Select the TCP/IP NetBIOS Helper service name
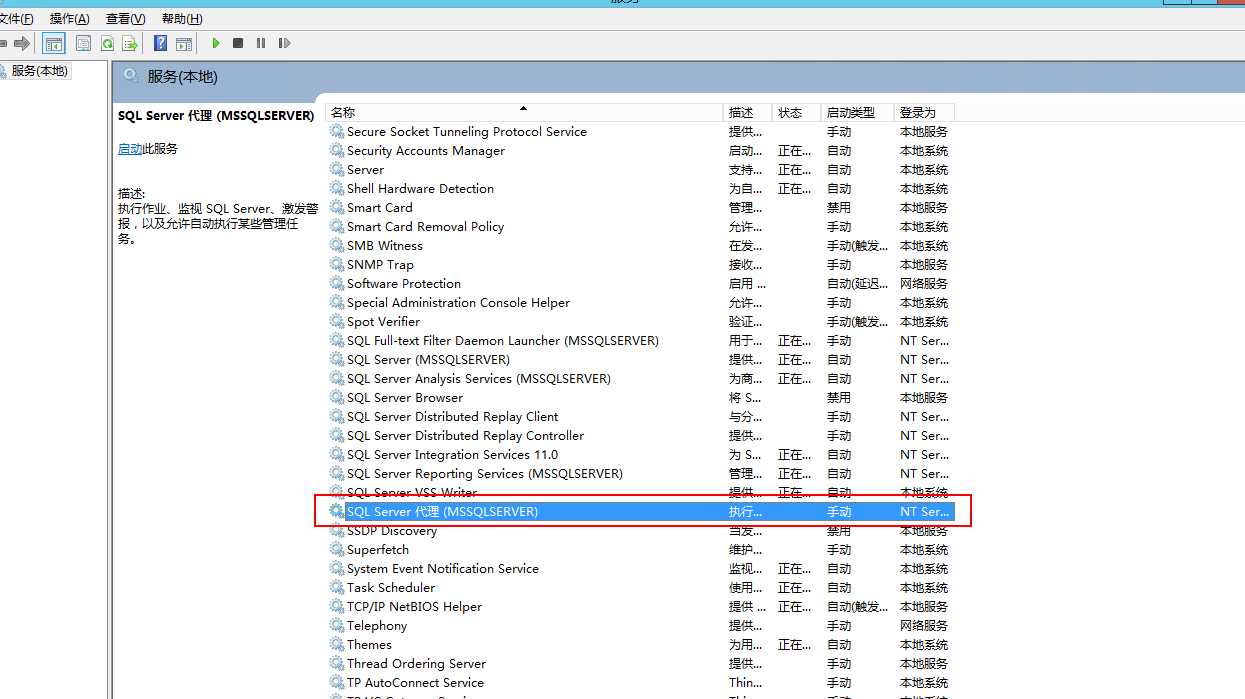Image resolution: width=1245 pixels, height=699 pixels. point(414,607)
